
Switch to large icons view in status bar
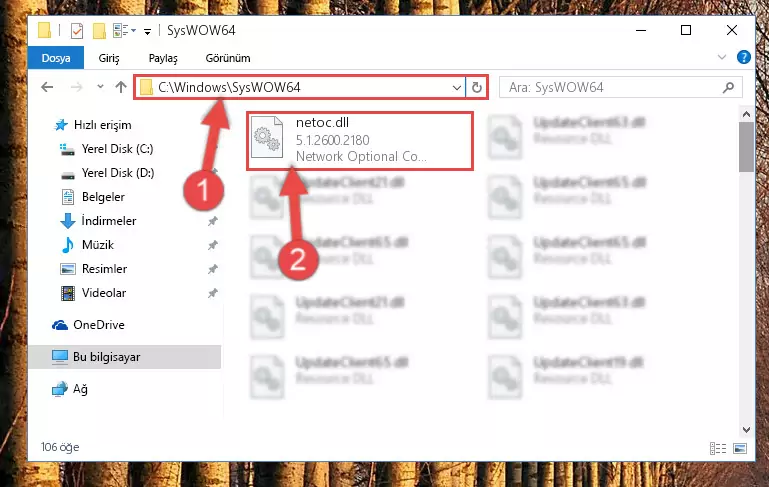pos(740,448)
